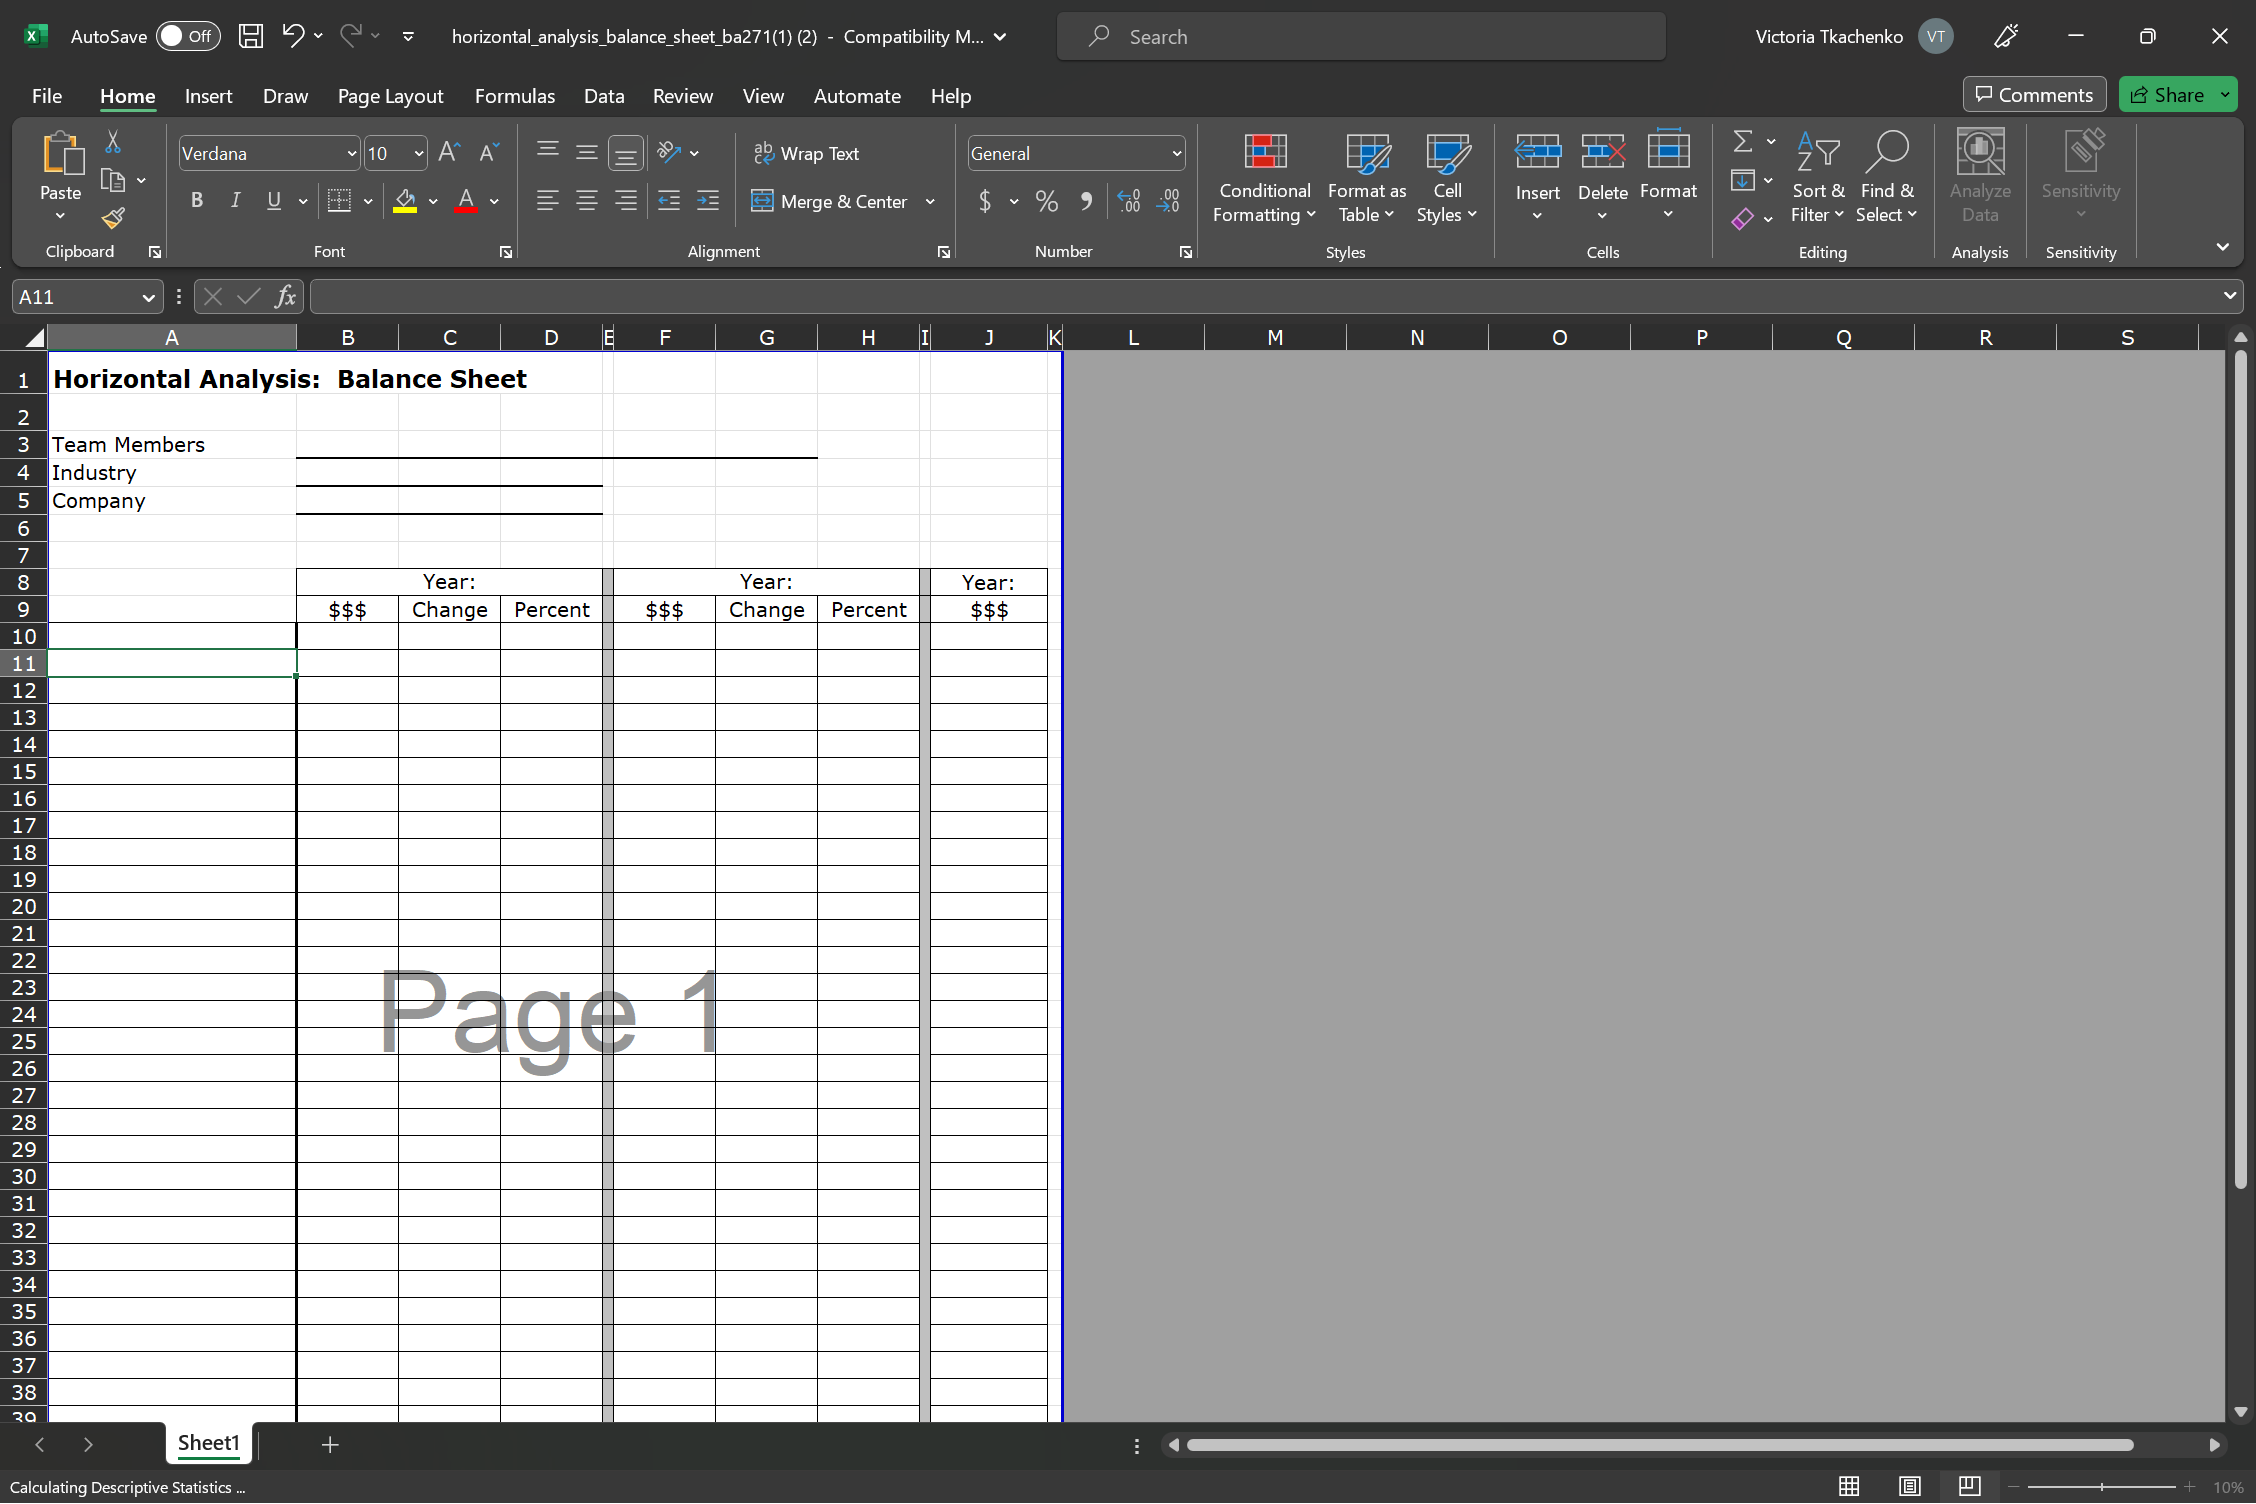Toggle Bold formatting
This screenshot has height=1504, width=2256.
click(197, 201)
